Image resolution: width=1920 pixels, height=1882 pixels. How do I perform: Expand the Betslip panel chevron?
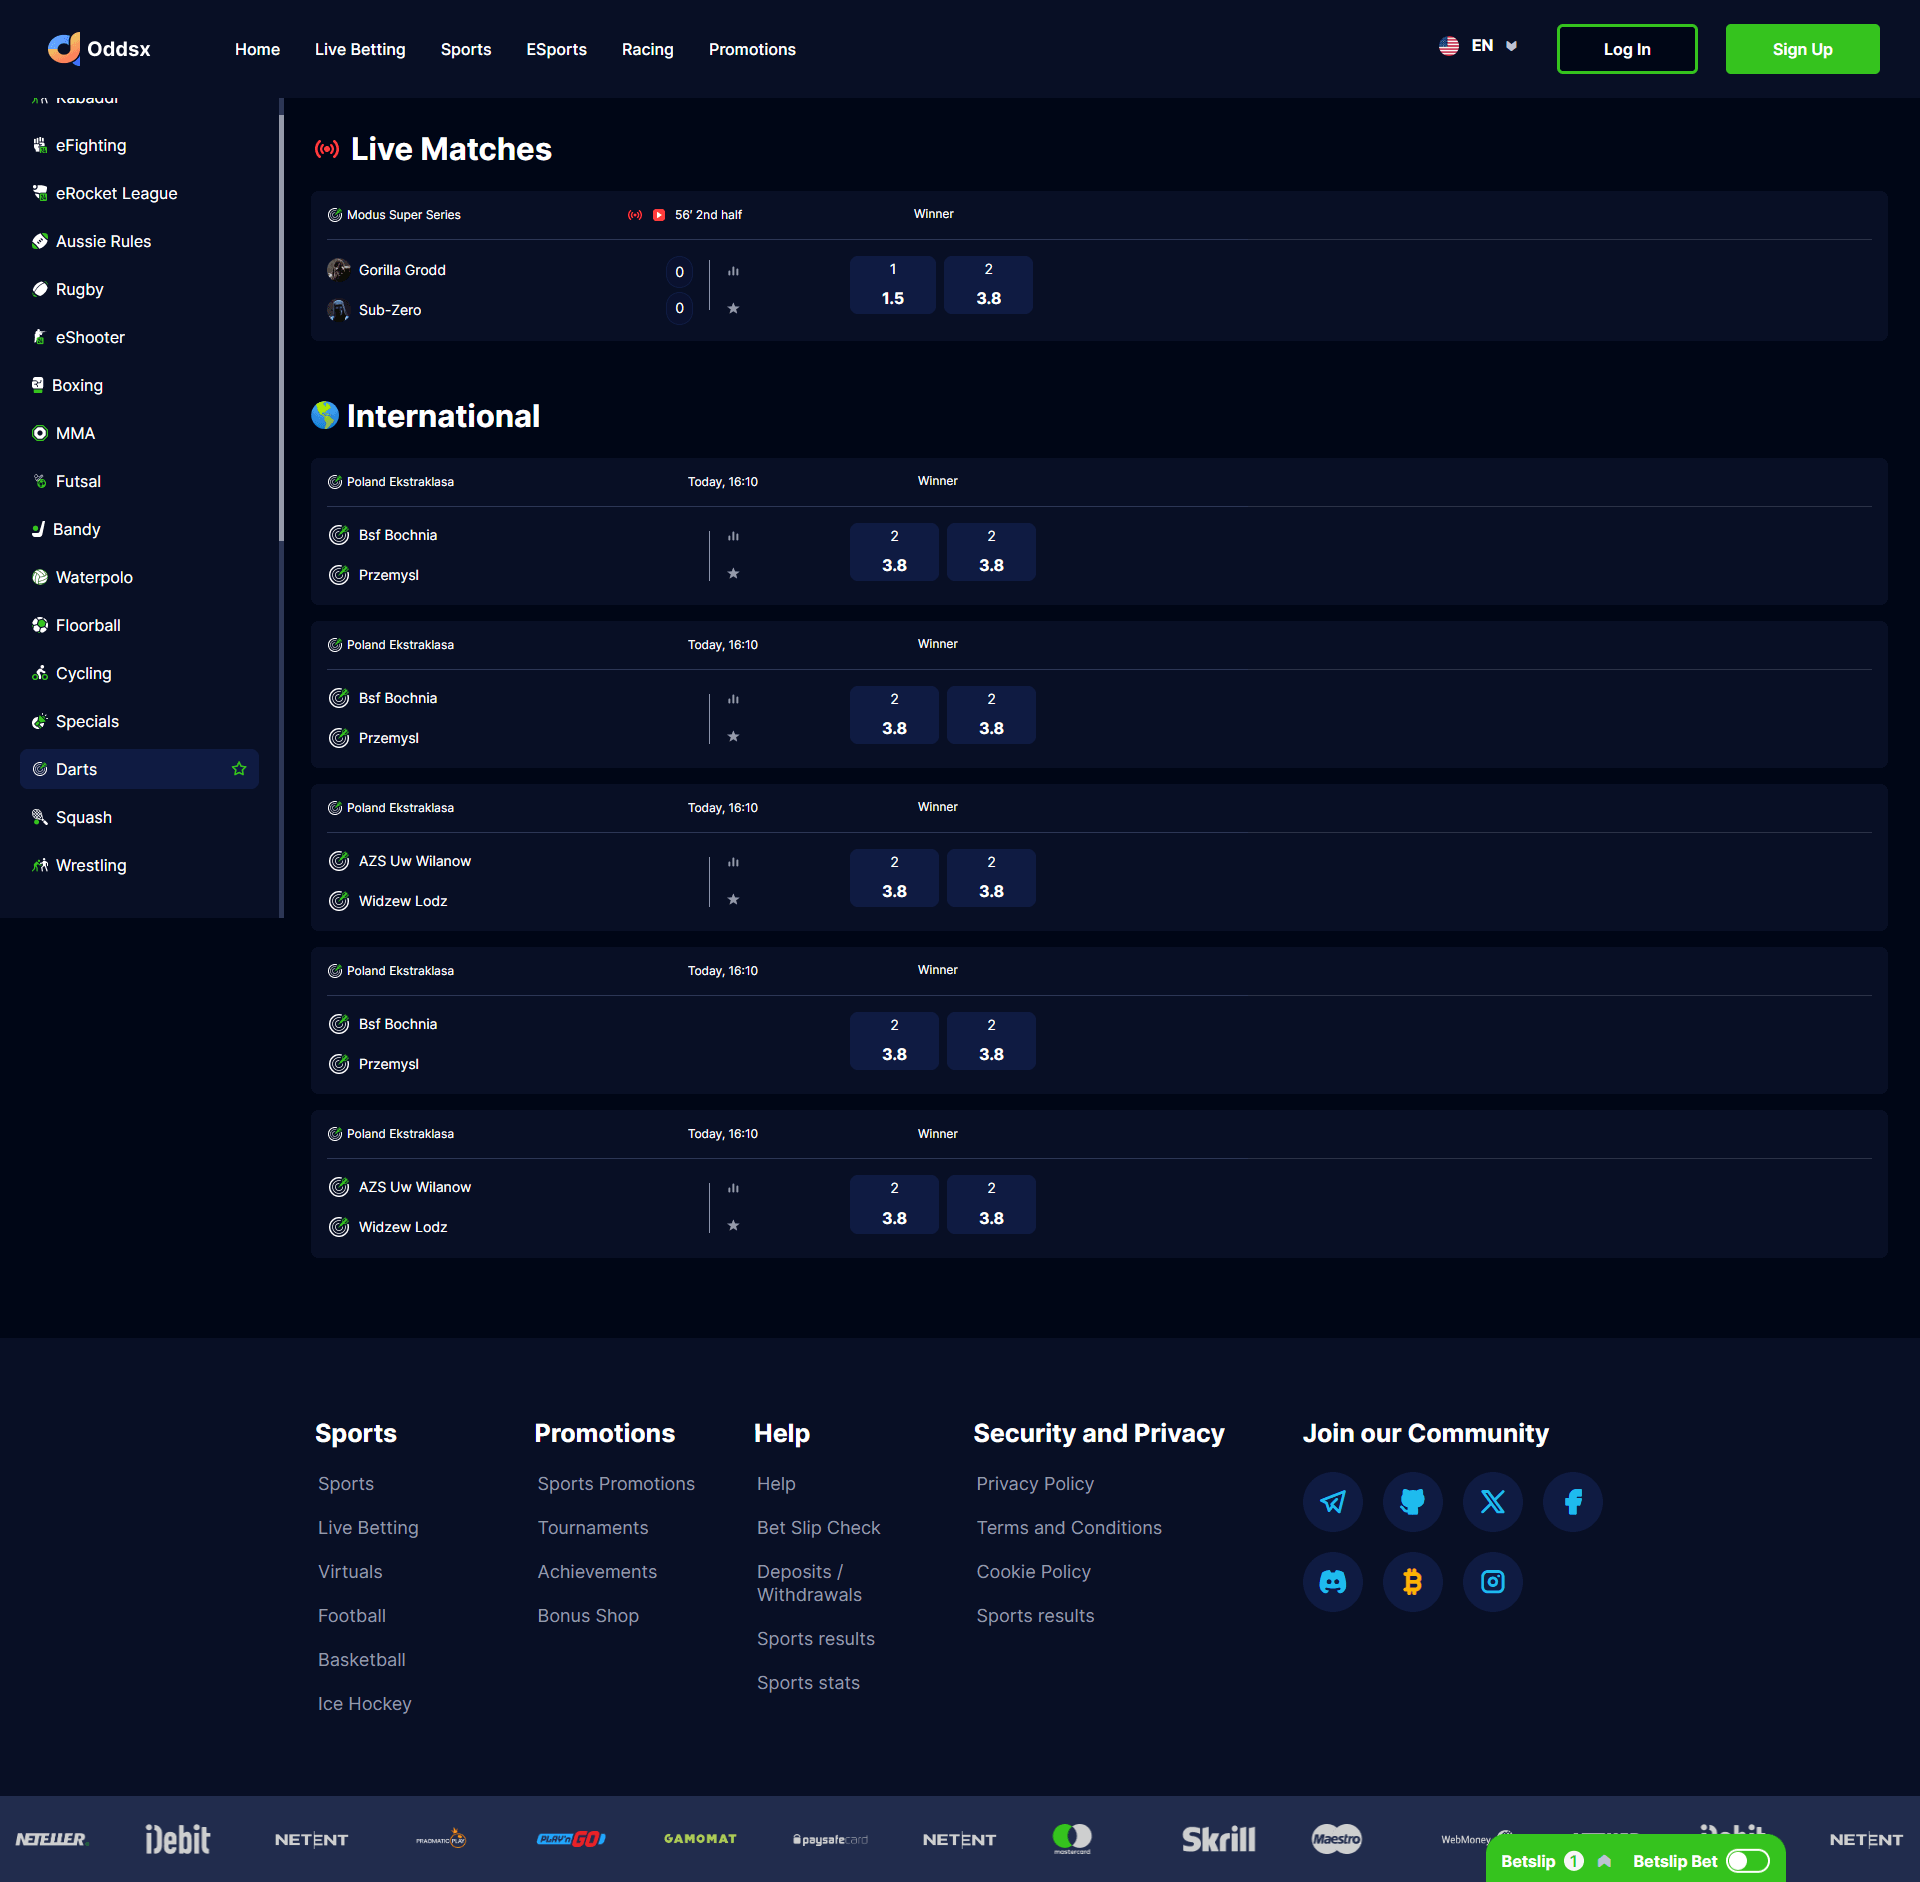[1605, 1861]
